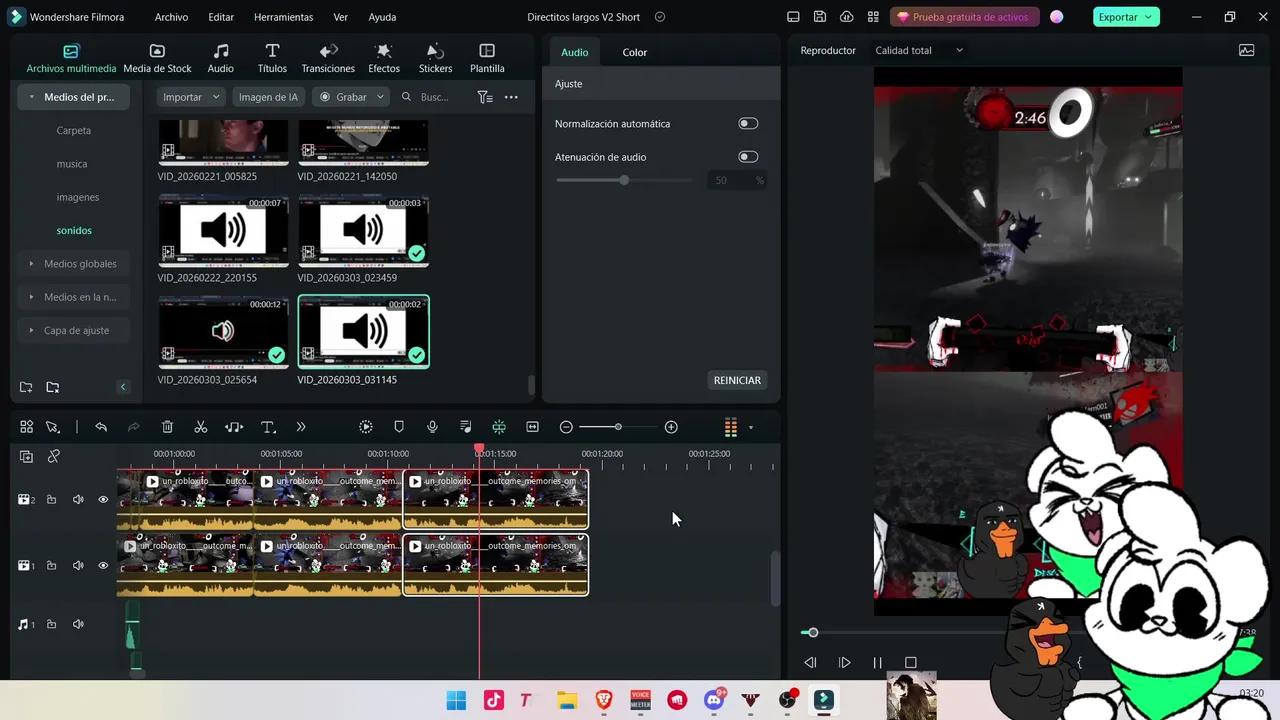The width and height of the screenshot is (1280, 720).
Task: Toggle Normalización automática switch
Action: point(748,123)
